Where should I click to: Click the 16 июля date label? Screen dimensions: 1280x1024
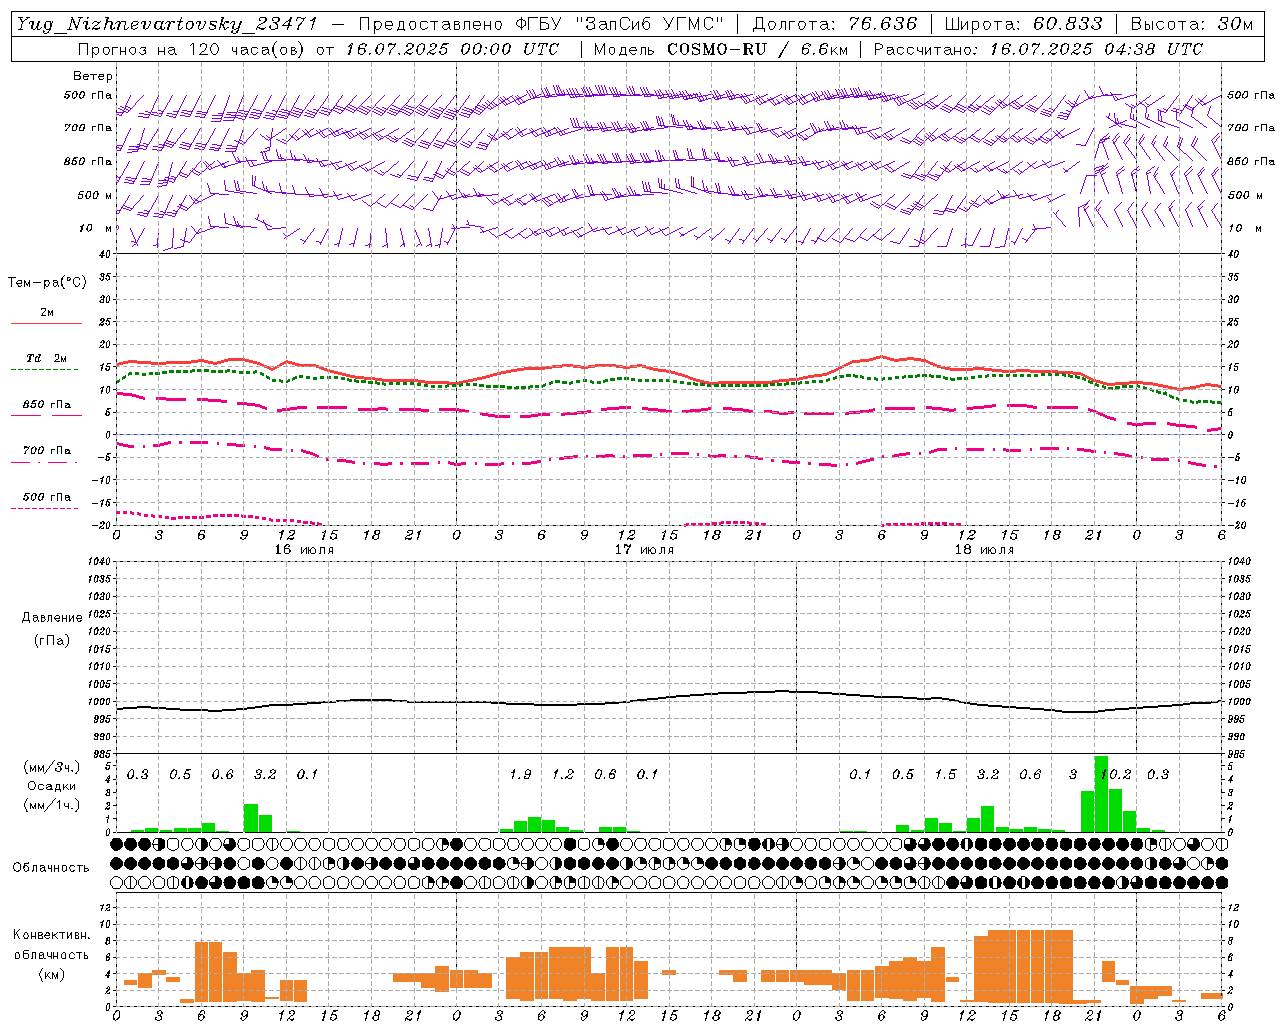(304, 550)
